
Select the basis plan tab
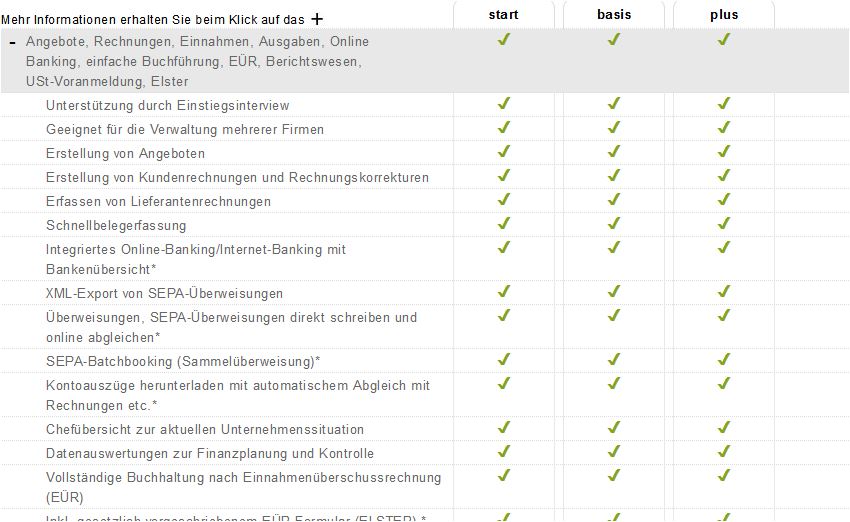click(x=614, y=15)
